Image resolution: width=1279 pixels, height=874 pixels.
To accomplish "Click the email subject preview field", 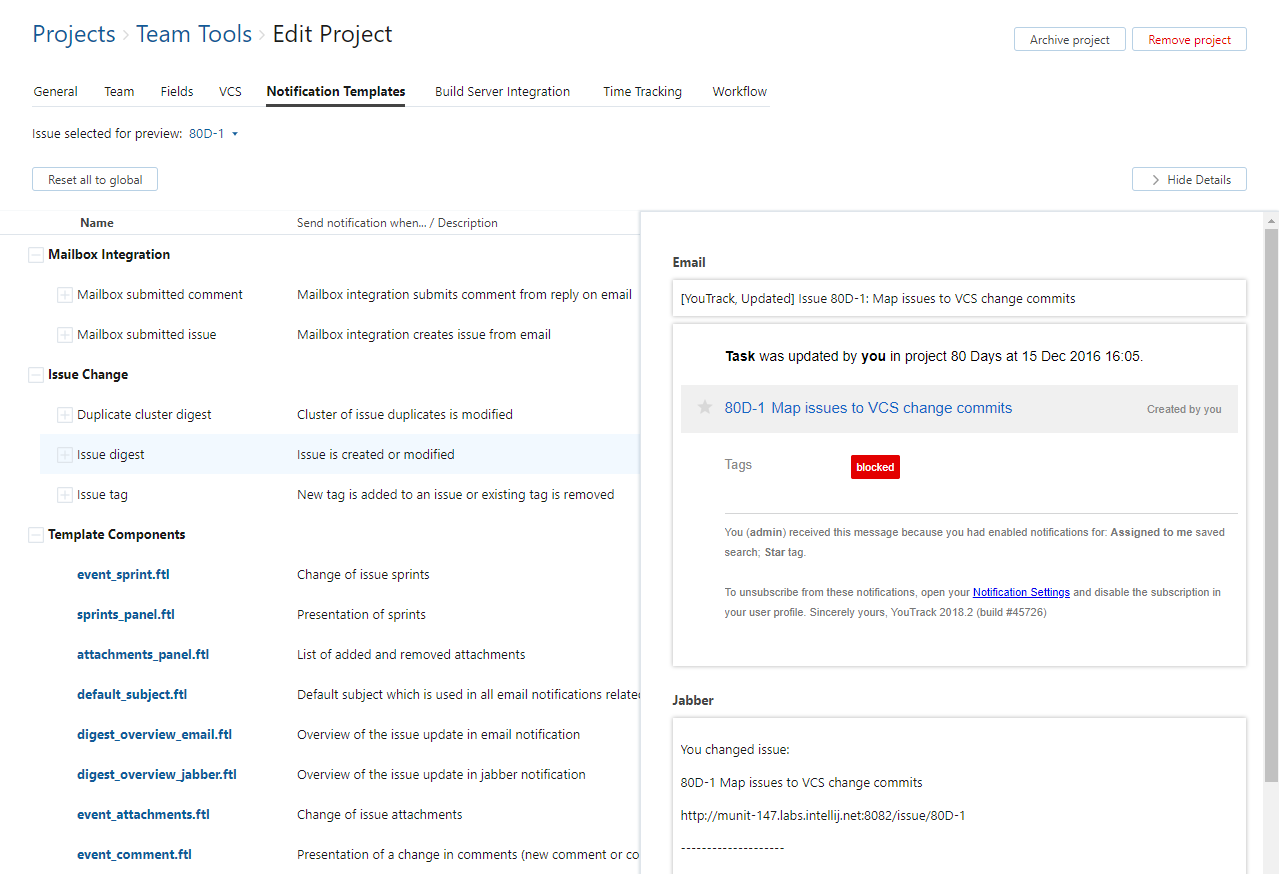I will coord(959,298).
